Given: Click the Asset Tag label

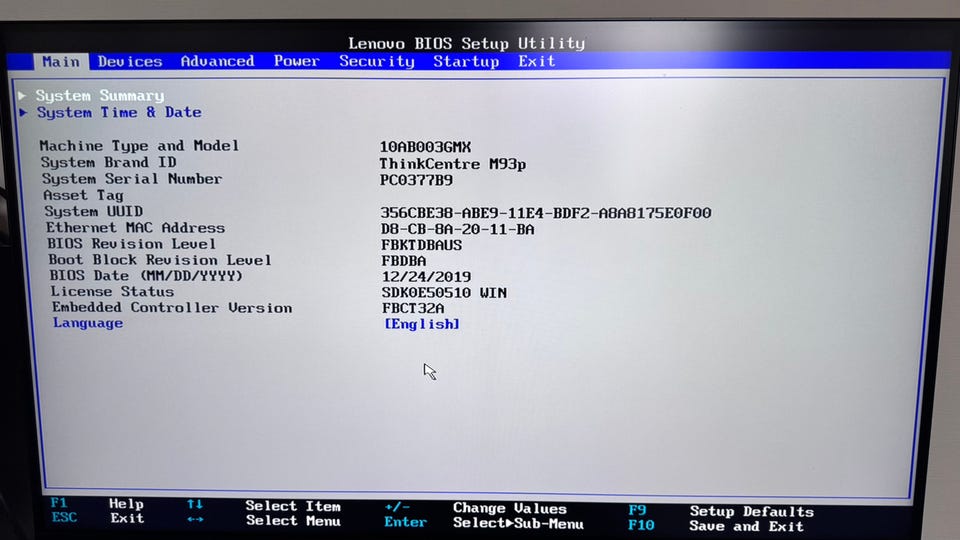Looking at the screenshot, I should click(x=83, y=195).
